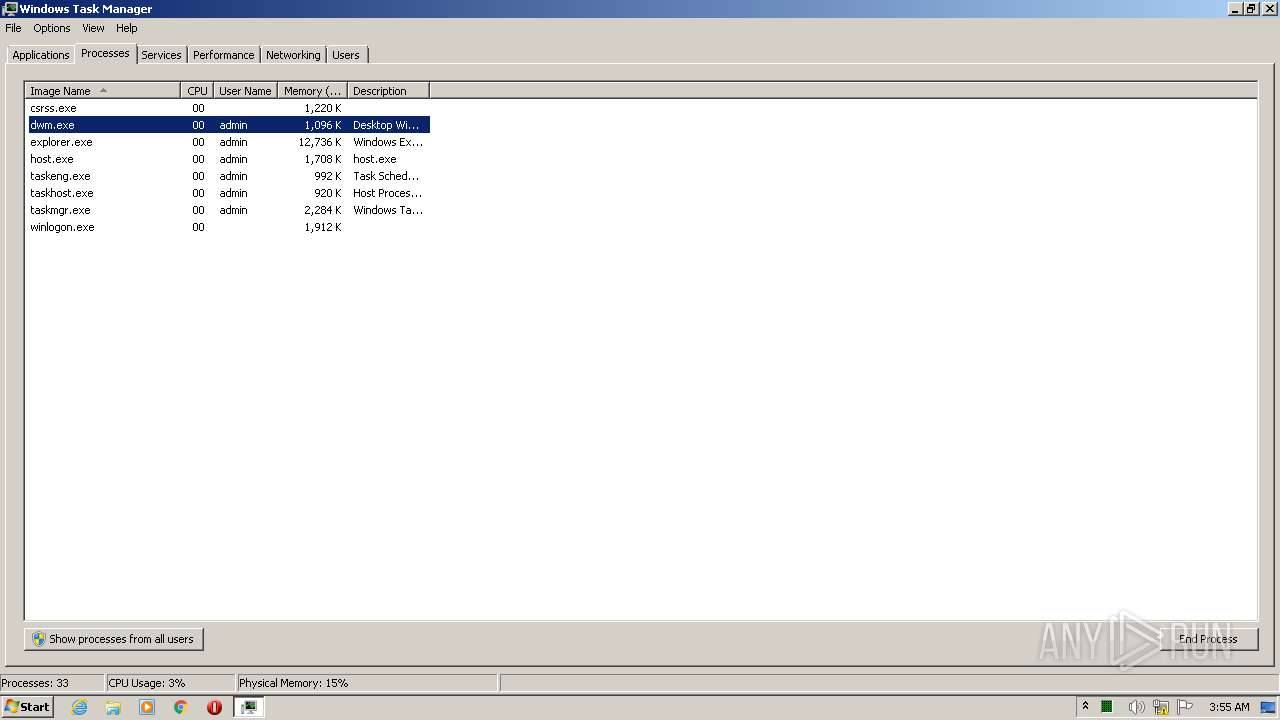Click Show processes from all users
The height and width of the screenshot is (720, 1280).
tap(114, 639)
